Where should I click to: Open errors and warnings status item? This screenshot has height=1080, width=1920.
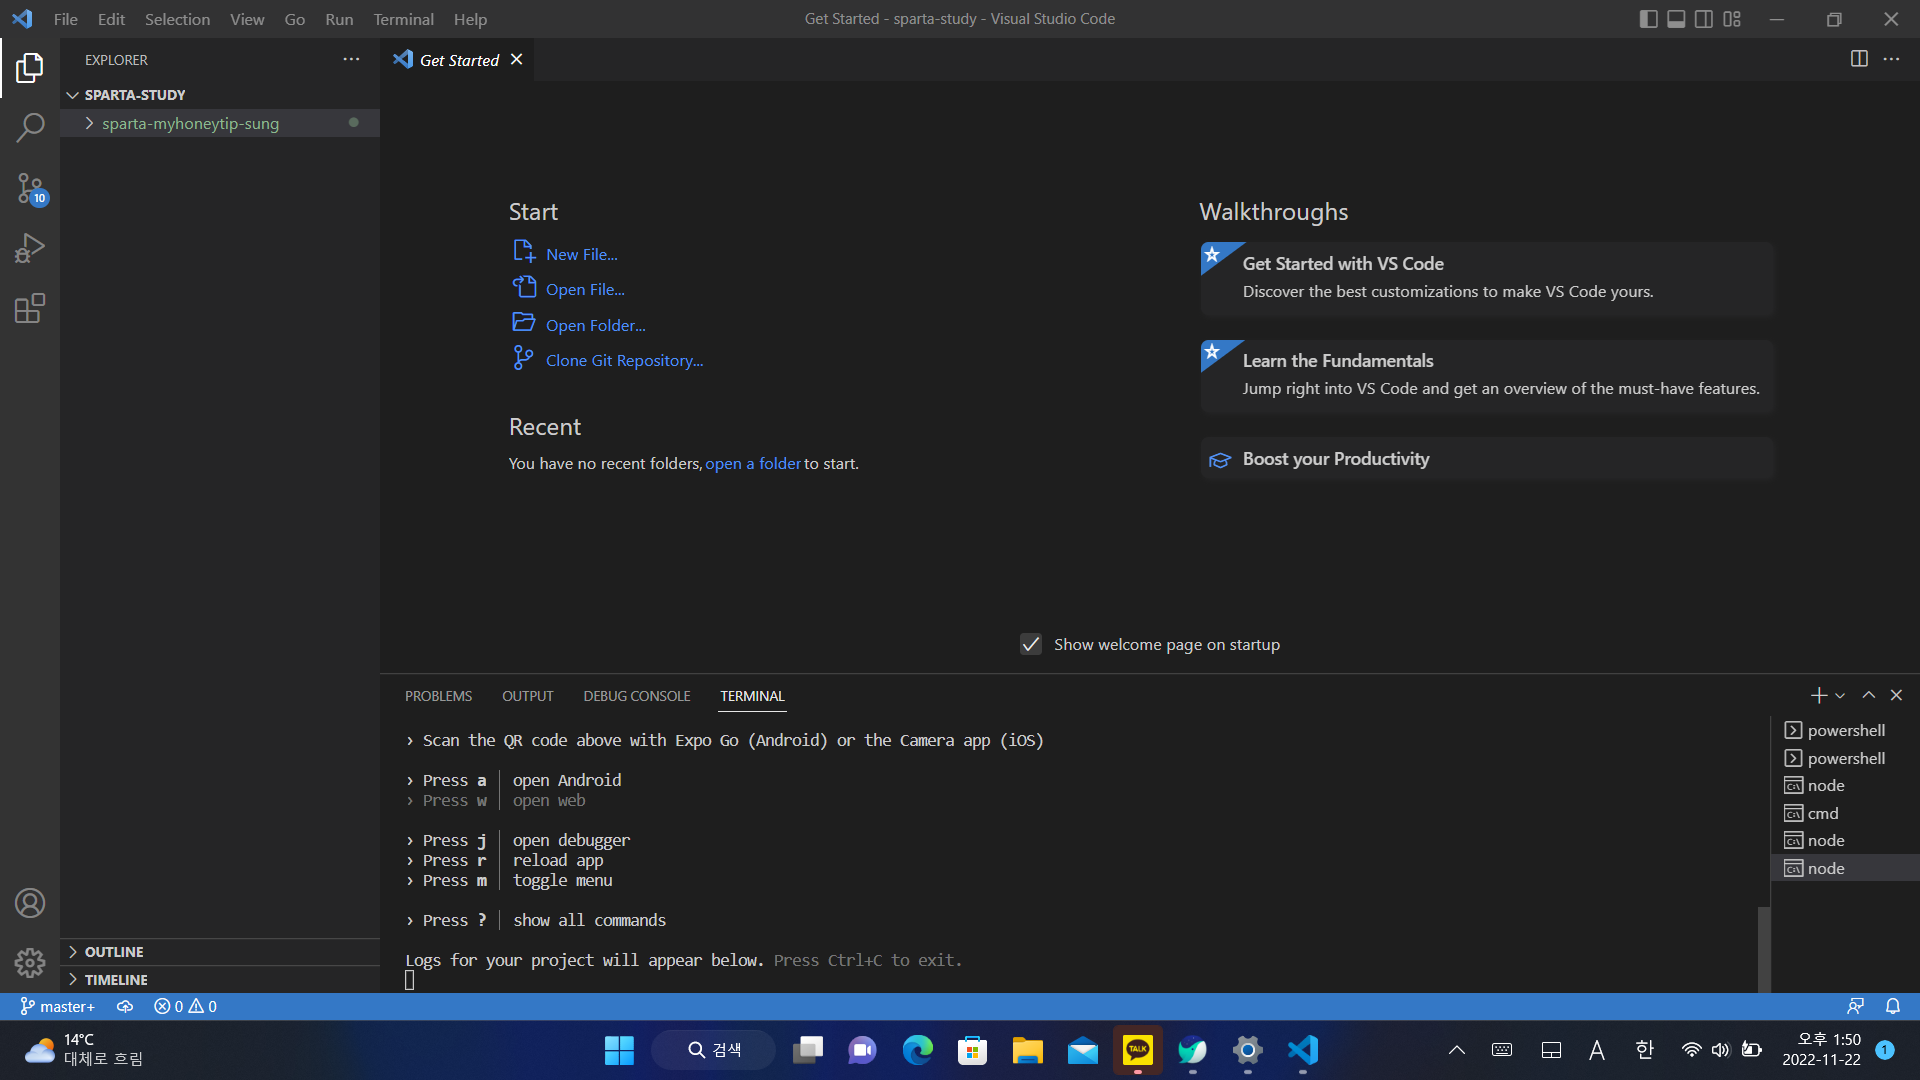[x=185, y=1006]
